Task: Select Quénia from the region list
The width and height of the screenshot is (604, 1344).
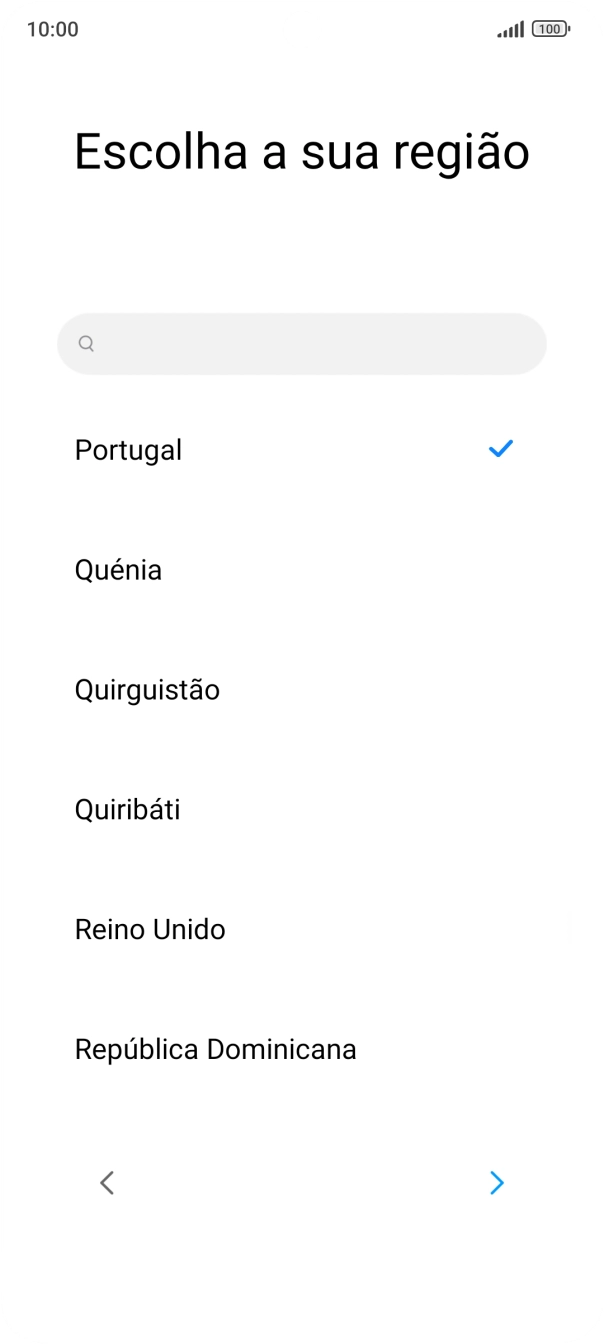Action: [x=118, y=570]
